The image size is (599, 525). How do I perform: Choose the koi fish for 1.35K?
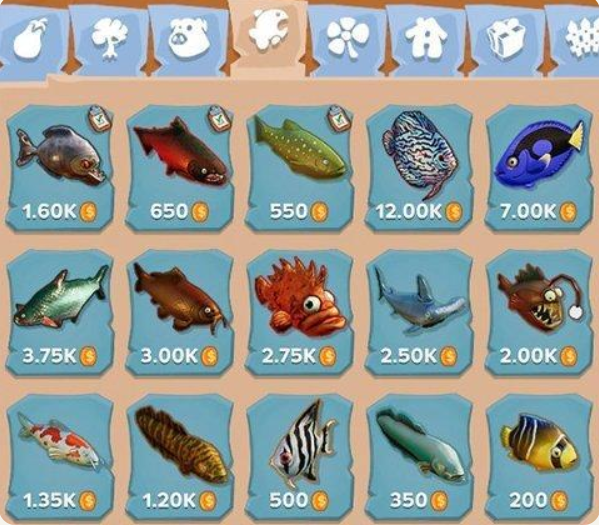(x=60, y=458)
